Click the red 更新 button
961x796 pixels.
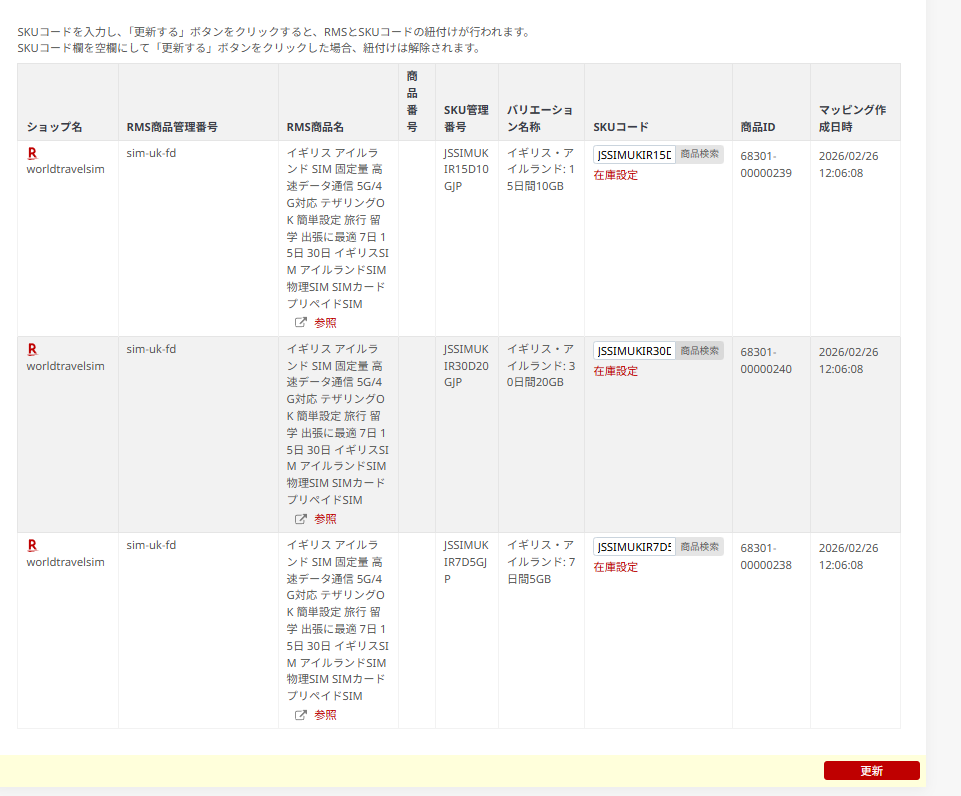871,770
